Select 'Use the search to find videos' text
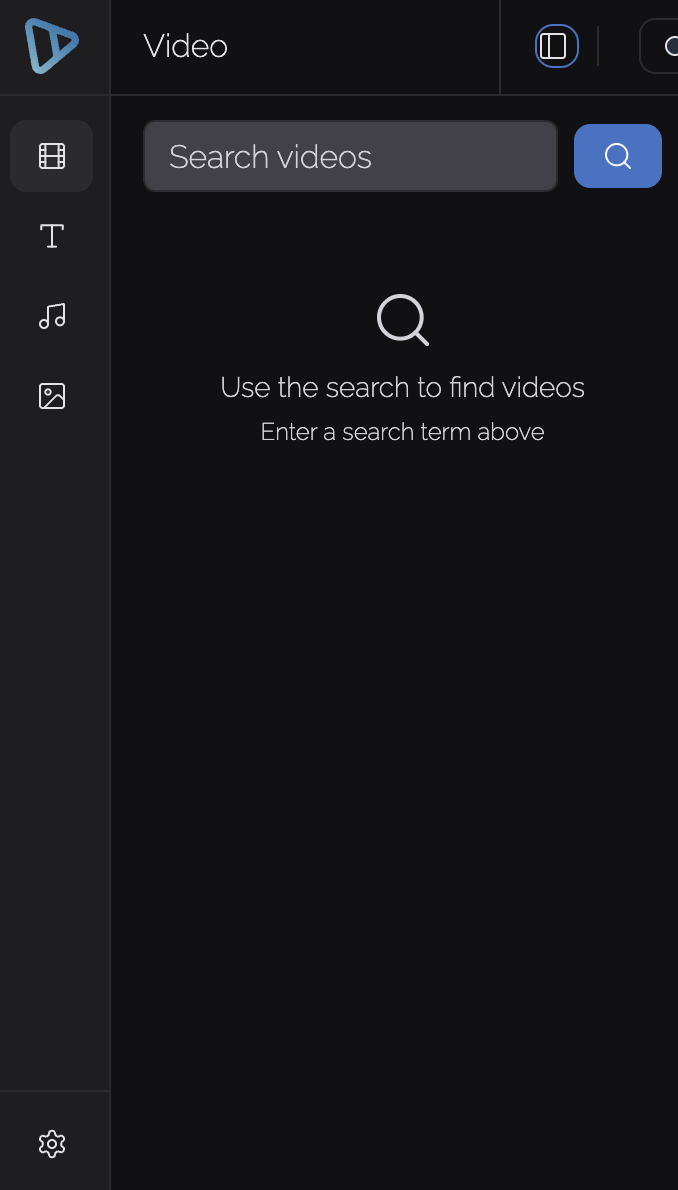 point(402,388)
